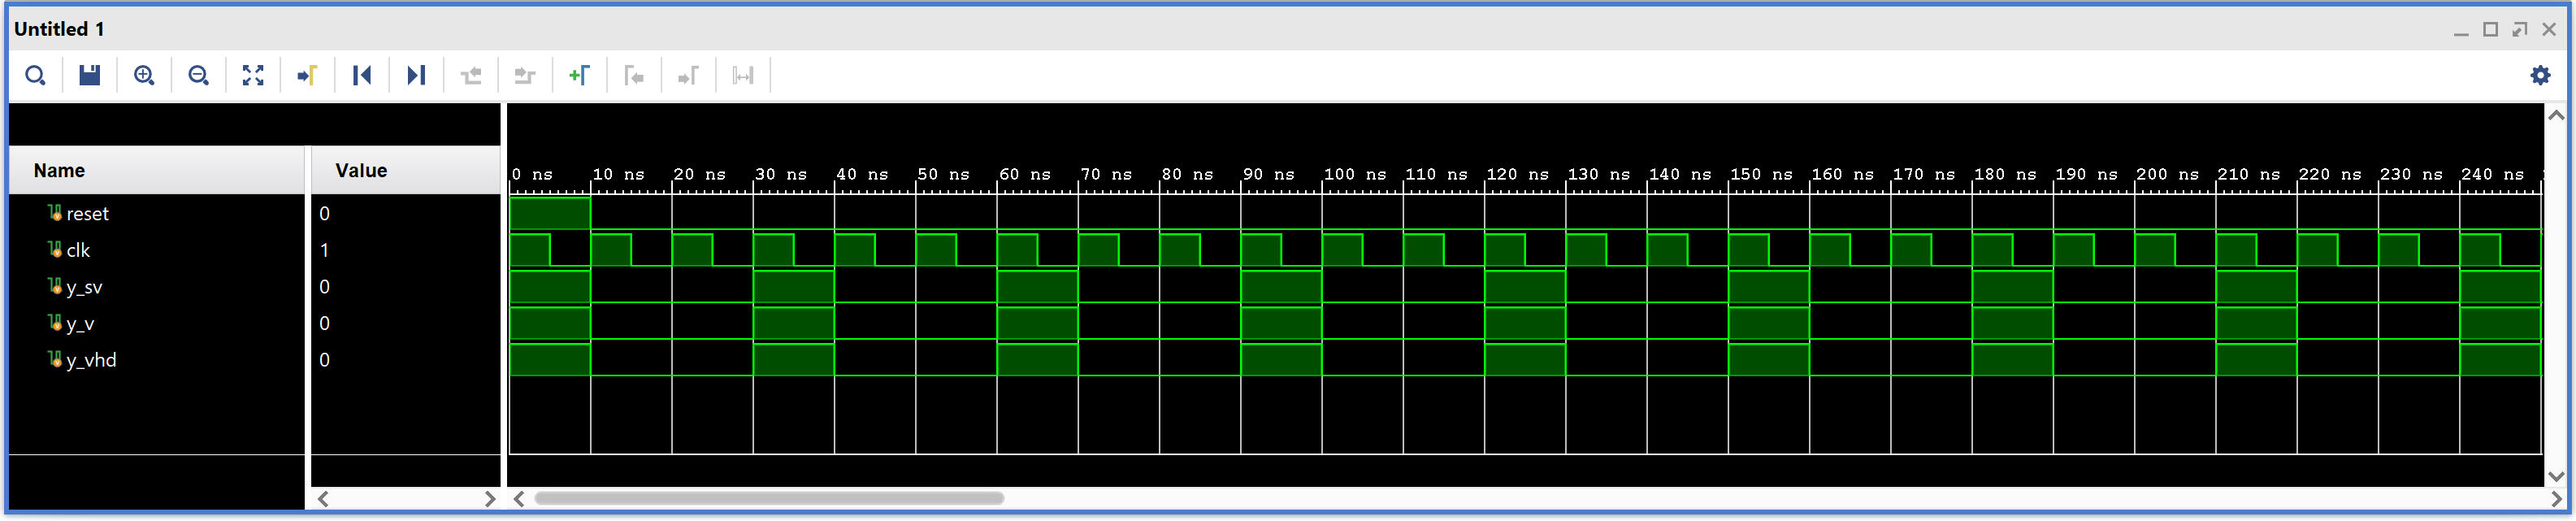Image resolution: width=2576 pixels, height=521 pixels.
Task: Select the clk signal in Name column
Action: 78,251
